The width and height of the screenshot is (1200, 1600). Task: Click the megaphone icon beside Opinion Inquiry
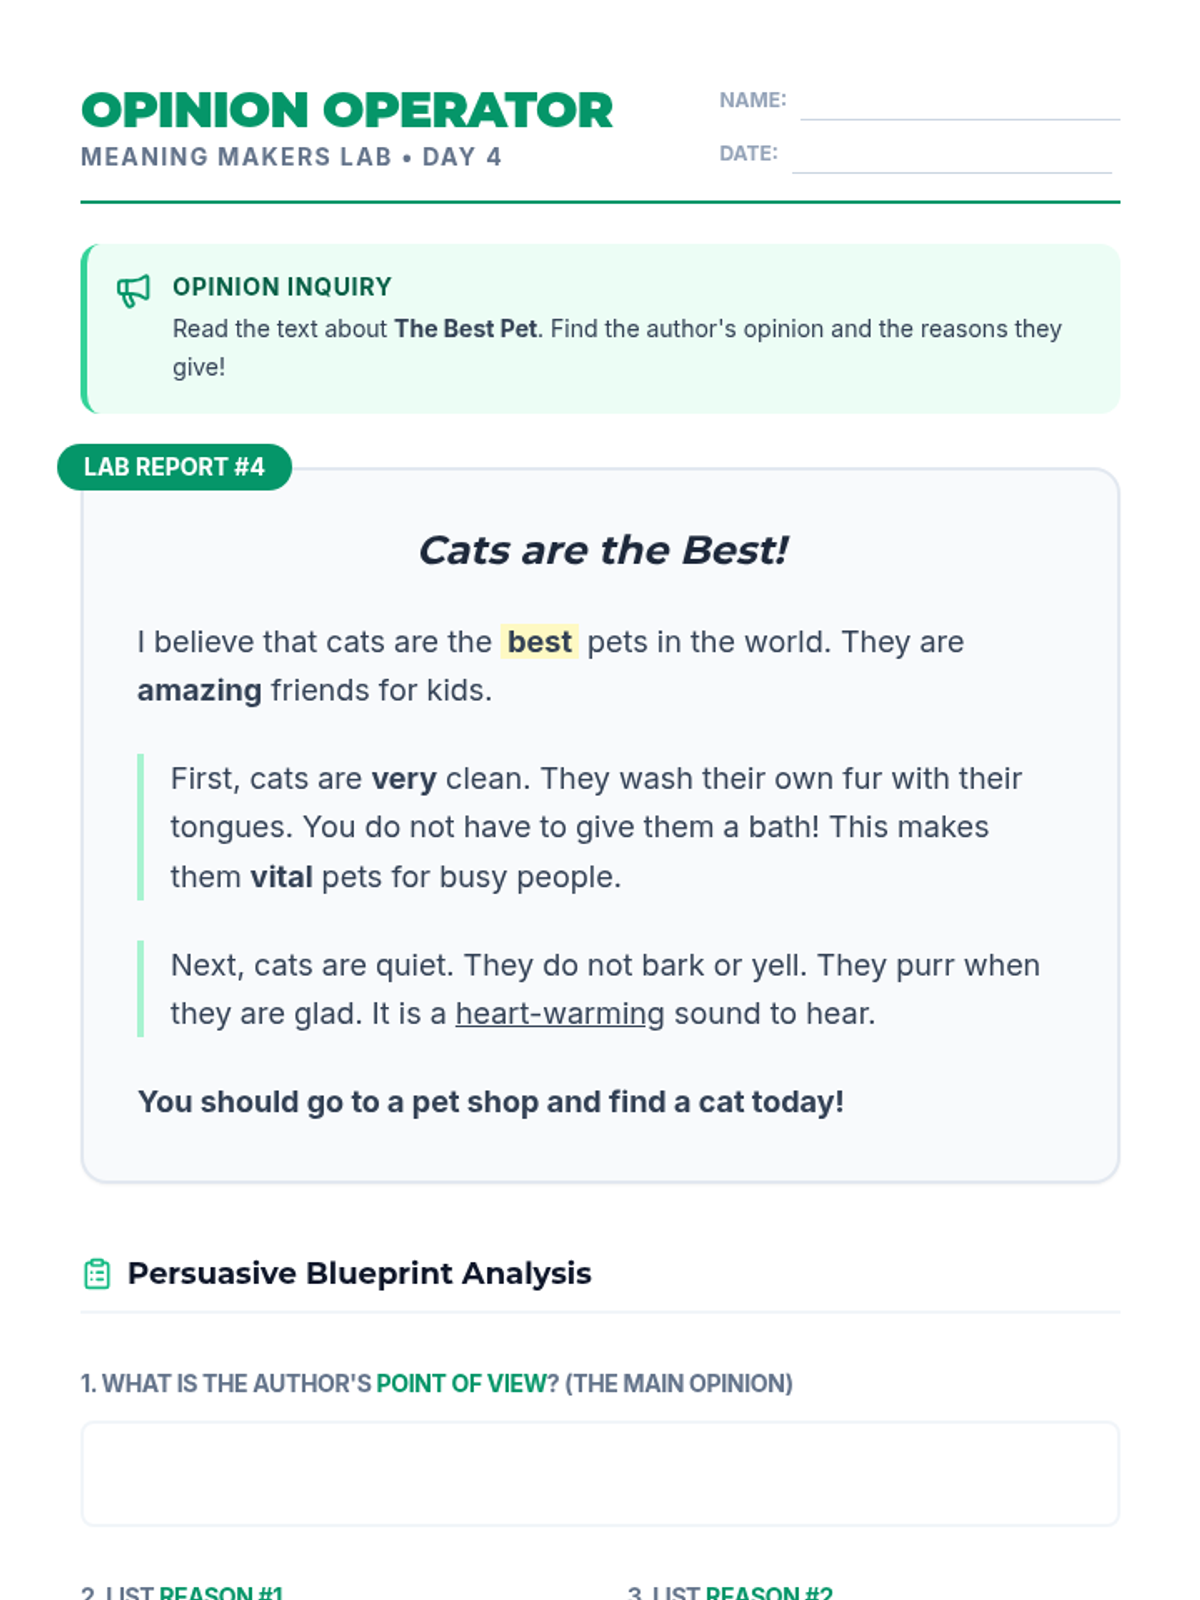pyautogui.click(x=133, y=291)
